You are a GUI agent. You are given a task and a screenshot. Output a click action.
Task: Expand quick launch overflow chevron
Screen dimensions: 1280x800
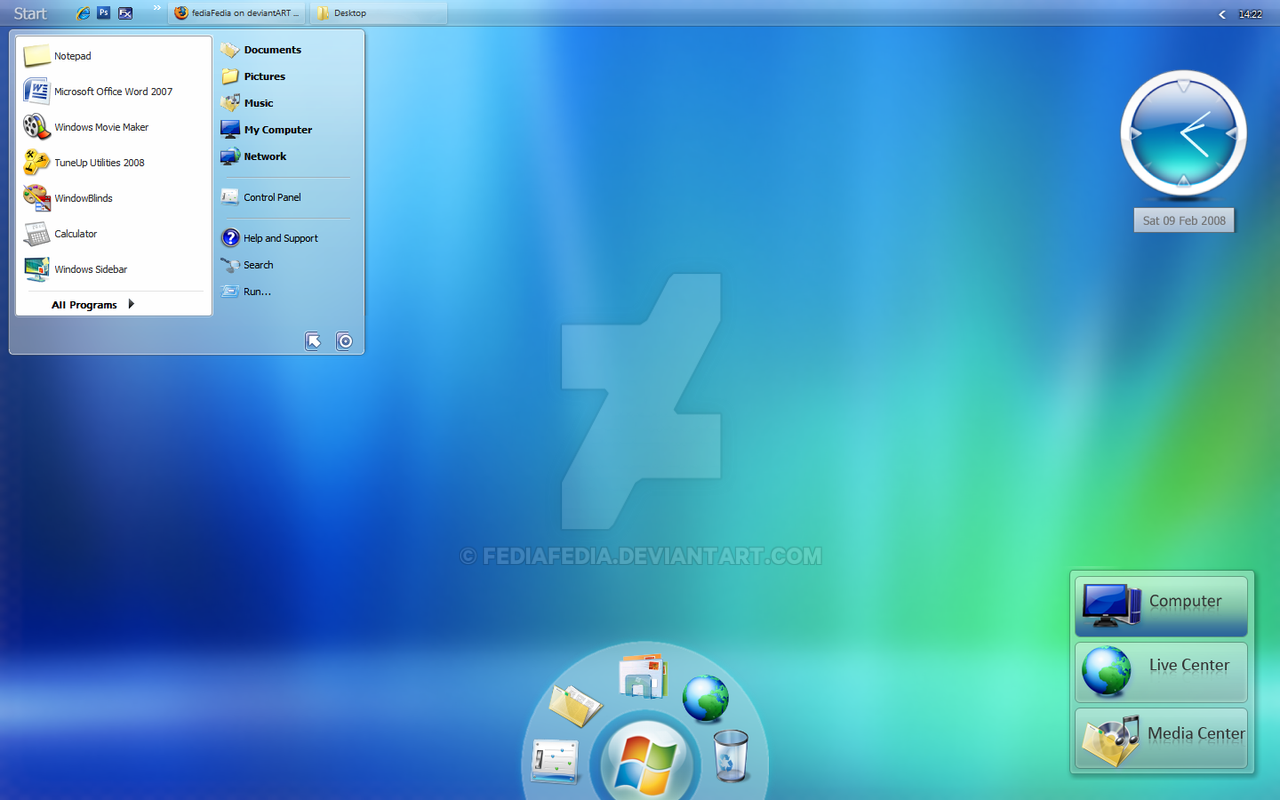157,8
